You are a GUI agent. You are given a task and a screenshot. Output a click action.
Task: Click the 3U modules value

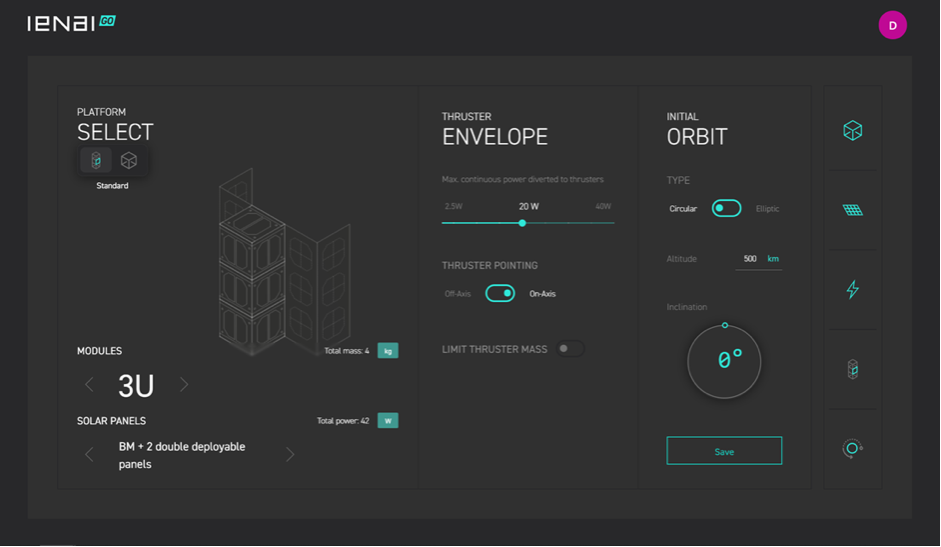pos(136,386)
